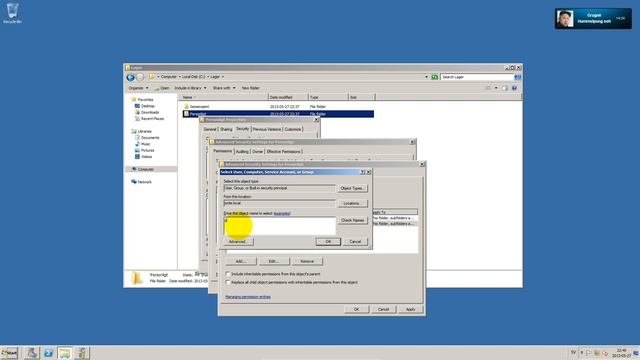The image size is (640, 360).
Task: Open Managing permission entries link
Action: 248,297
